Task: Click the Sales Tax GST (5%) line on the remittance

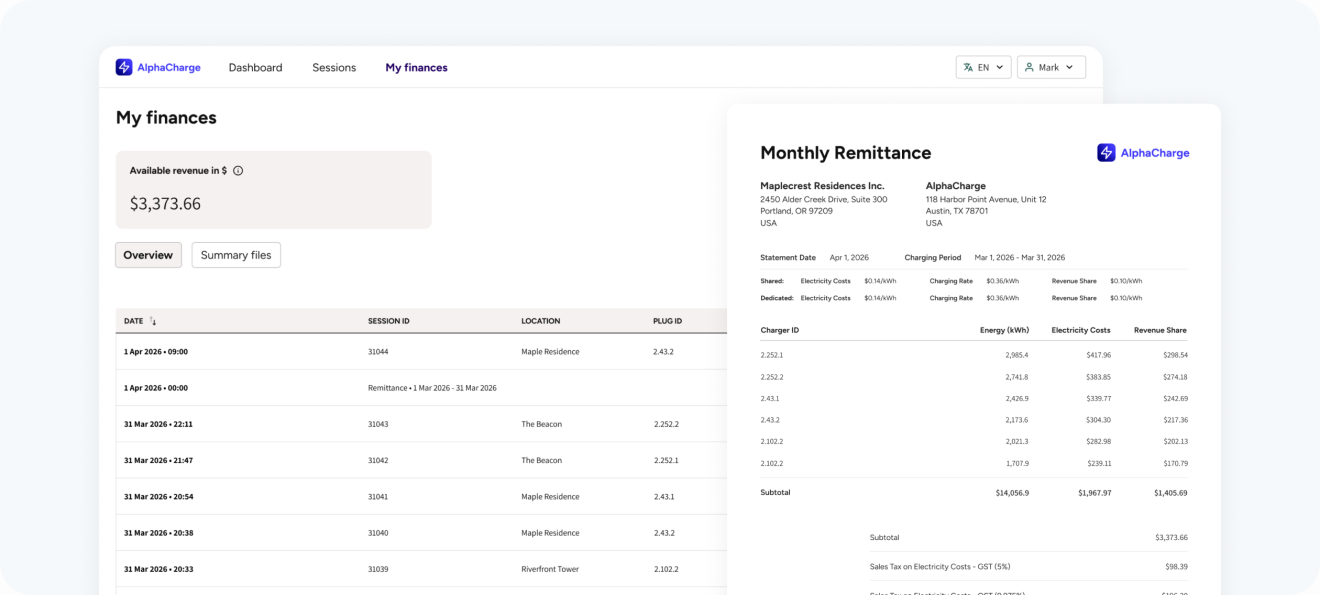Action: pos(1029,567)
